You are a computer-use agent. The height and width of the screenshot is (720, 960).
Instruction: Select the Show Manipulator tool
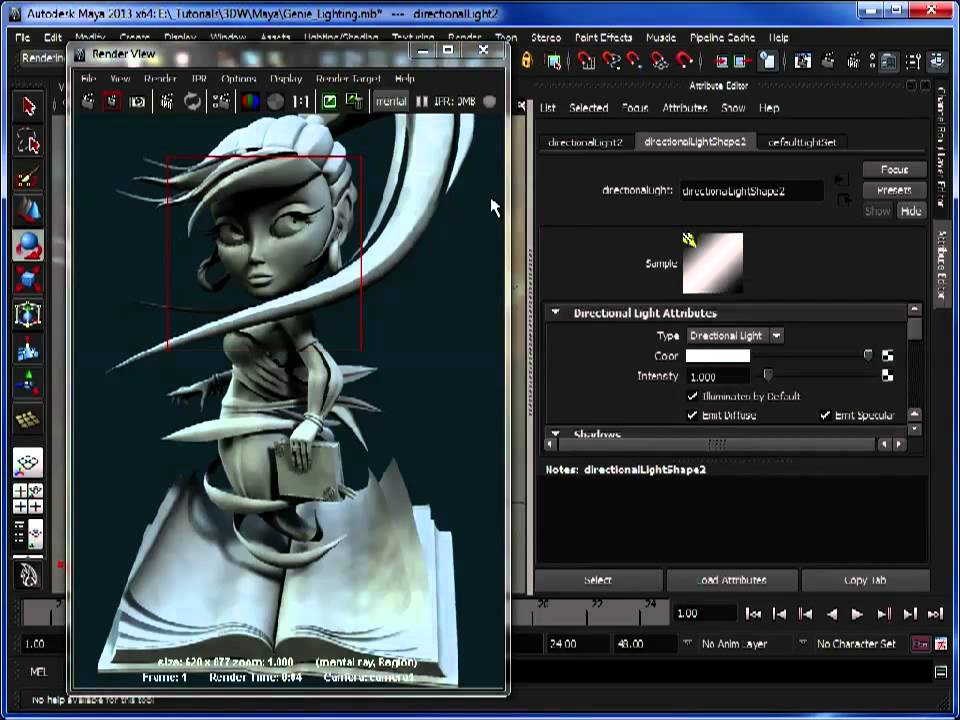coord(28,384)
